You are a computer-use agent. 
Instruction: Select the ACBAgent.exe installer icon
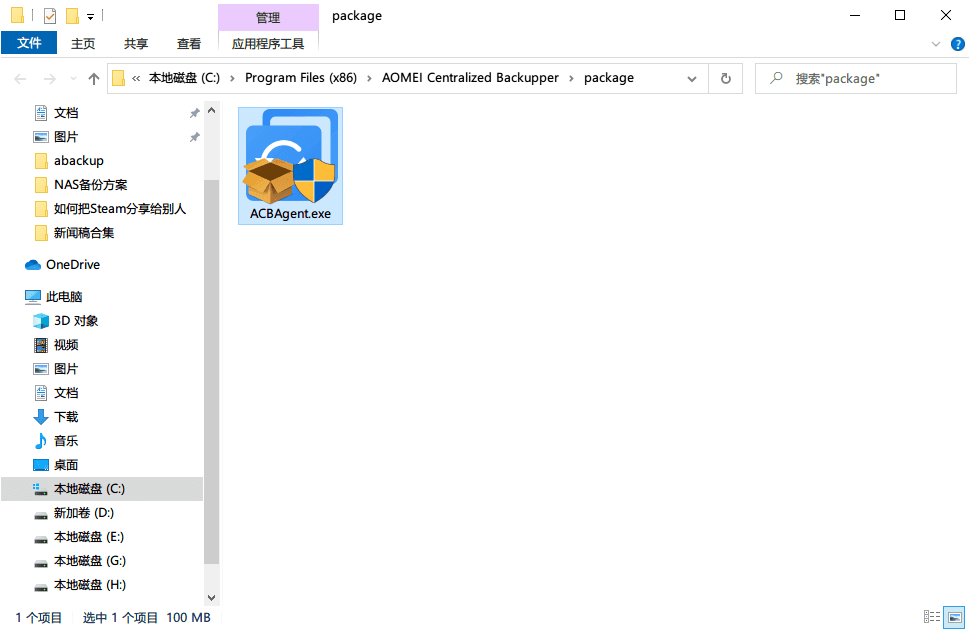[290, 165]
